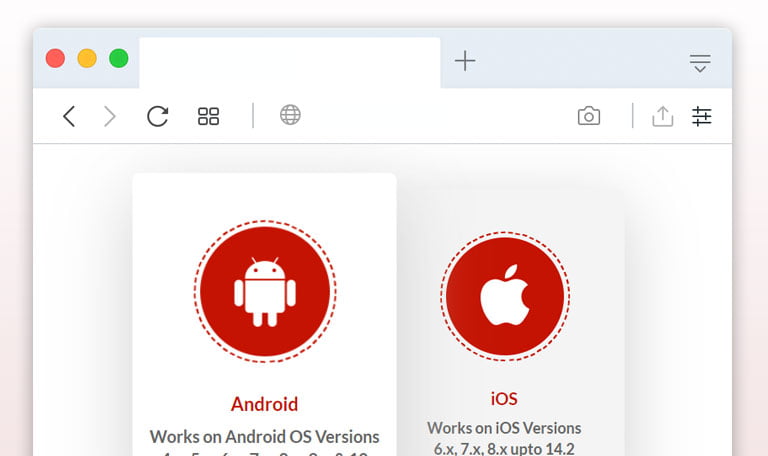Open the tab list dropdown arrow
The image size is (768, 456).
pyautogui.click(x=700, y=63)
